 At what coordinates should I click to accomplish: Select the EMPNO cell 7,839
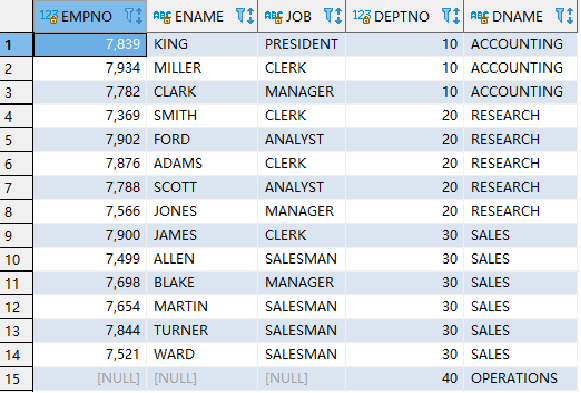90,44
